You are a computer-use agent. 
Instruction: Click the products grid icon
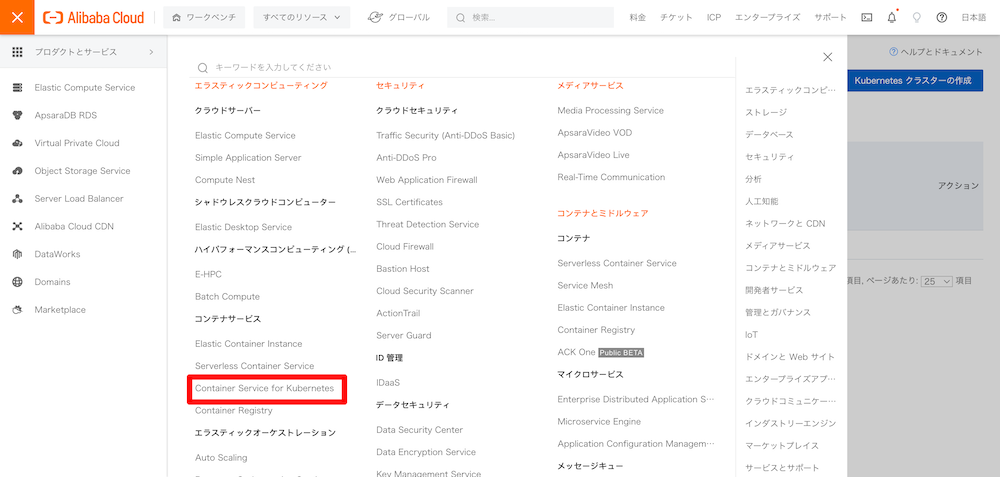click(17, 52)
